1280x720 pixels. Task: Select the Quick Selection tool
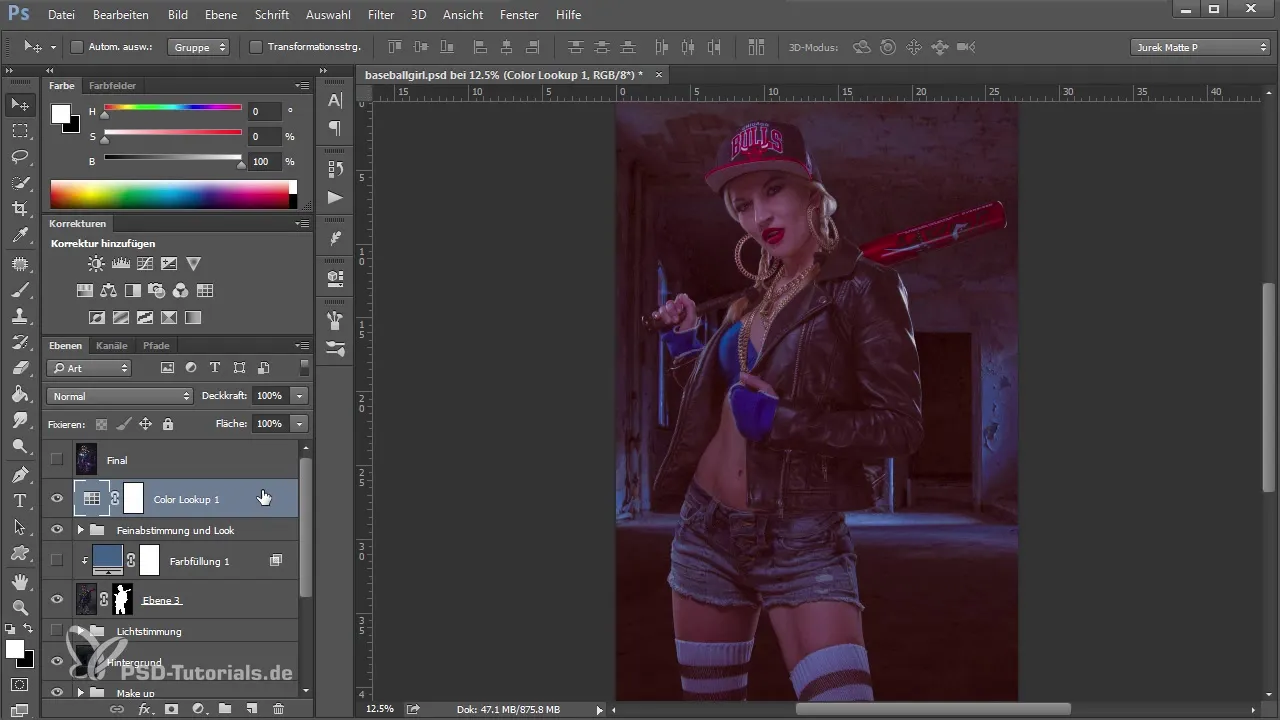[x=20, y=183]
